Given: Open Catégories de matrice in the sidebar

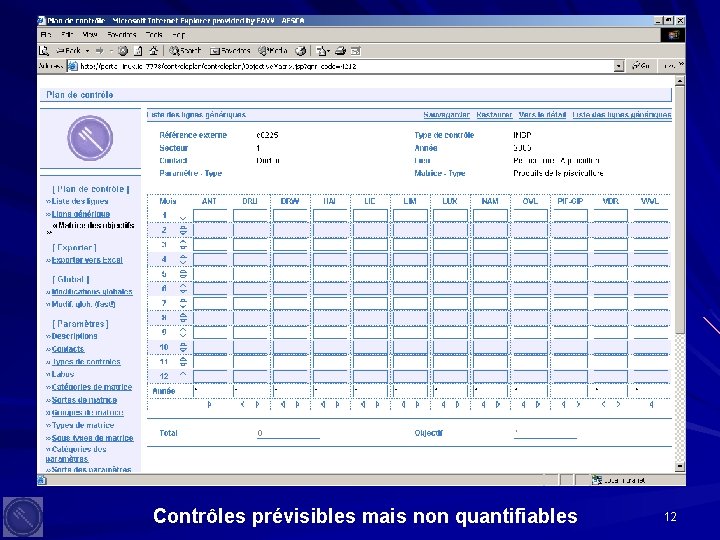Looking at the screenshot, I should pos(92,387).
